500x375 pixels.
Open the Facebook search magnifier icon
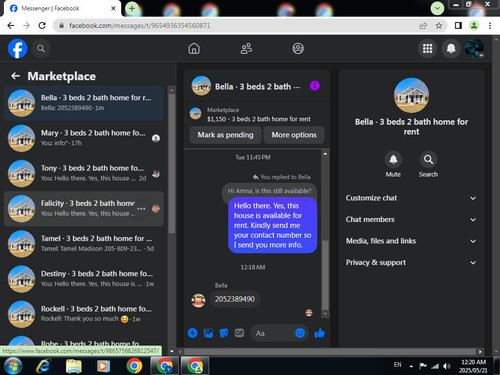(x=41, y=49)
